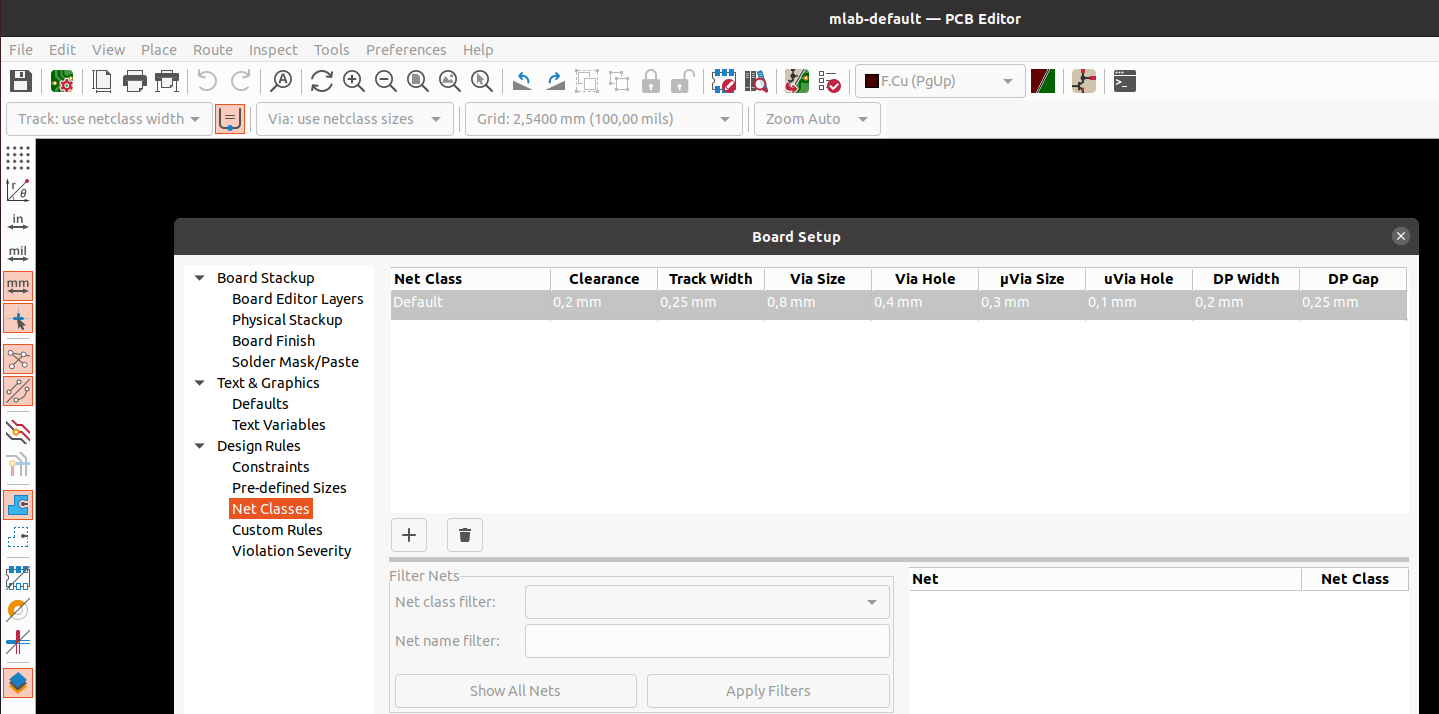This screenshot has height=714, width=1439.
Task: Open the Board Setup gear icon
Action: [x=62, y=81]
